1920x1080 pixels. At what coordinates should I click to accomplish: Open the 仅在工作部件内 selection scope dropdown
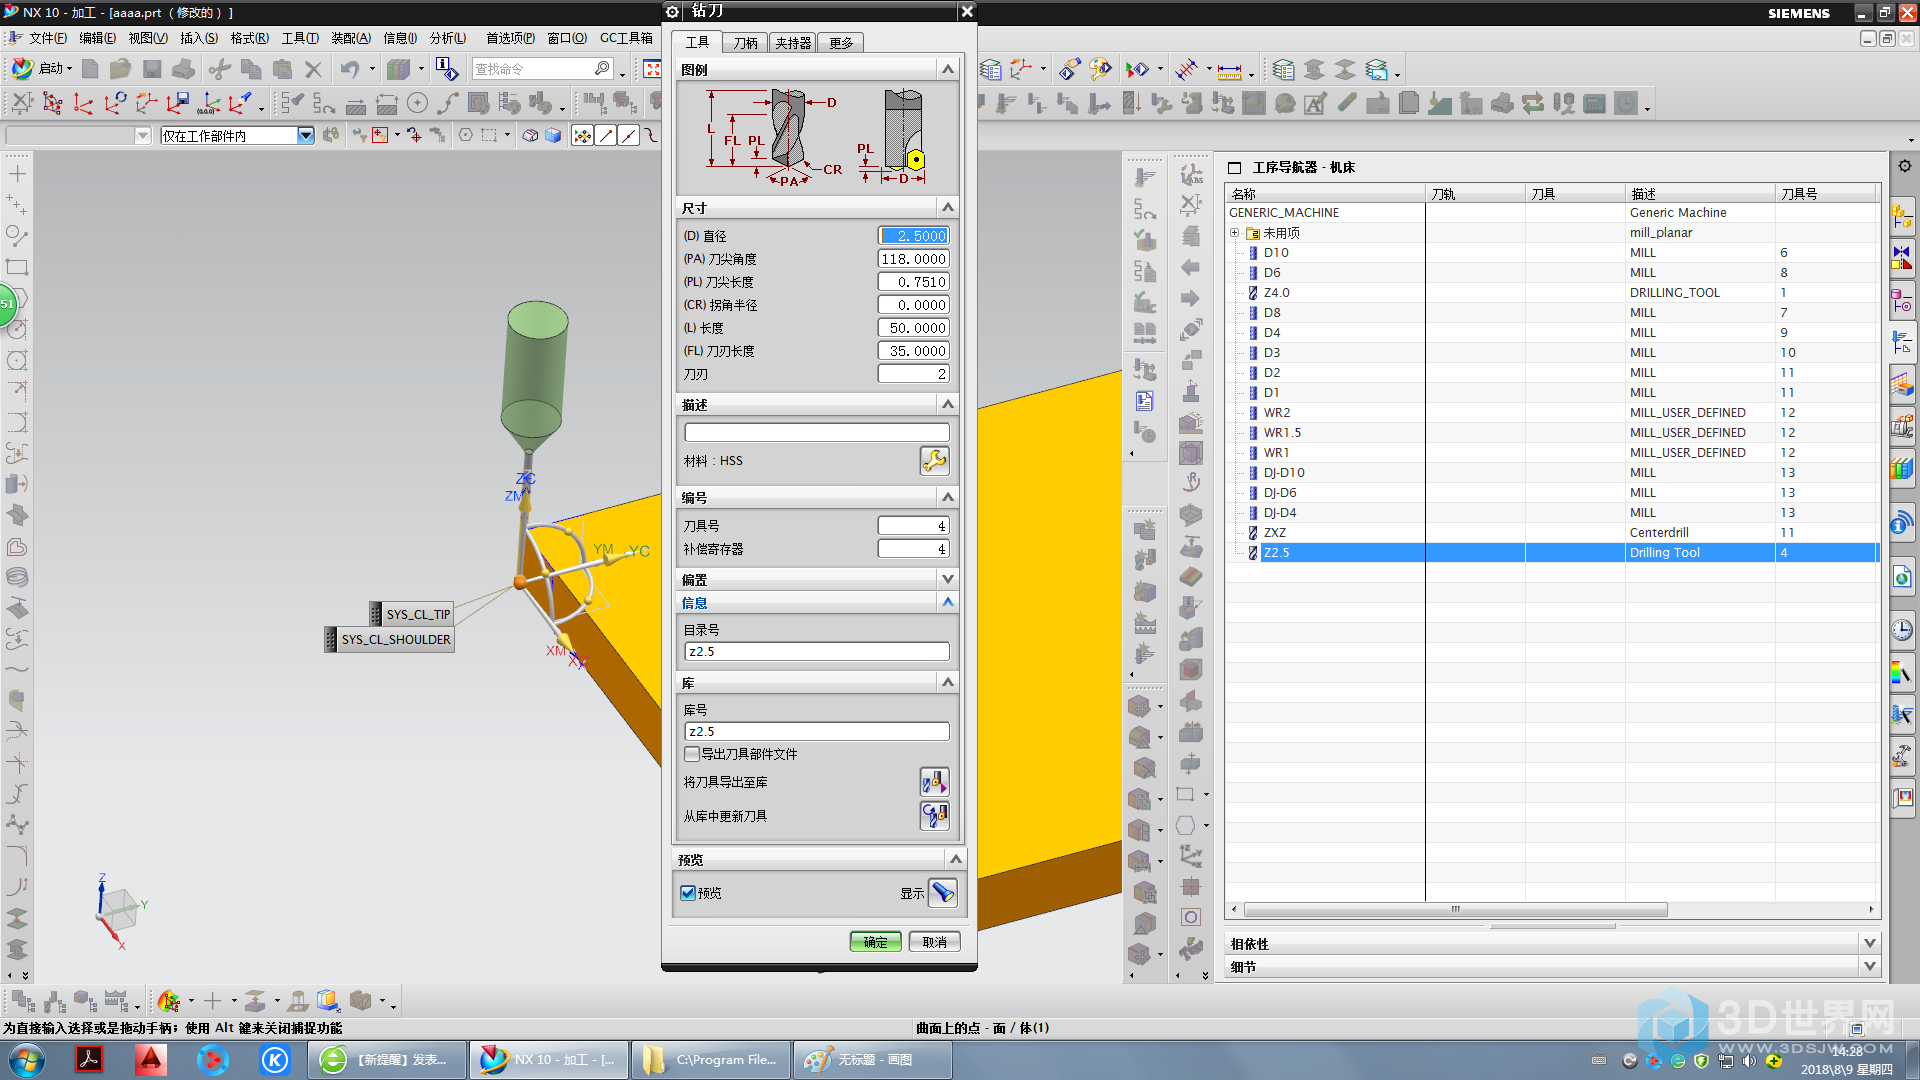305,135
